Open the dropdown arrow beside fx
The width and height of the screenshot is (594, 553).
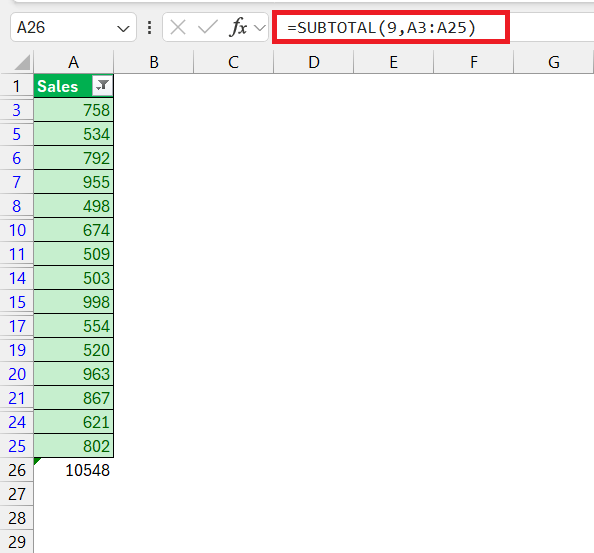260,28
